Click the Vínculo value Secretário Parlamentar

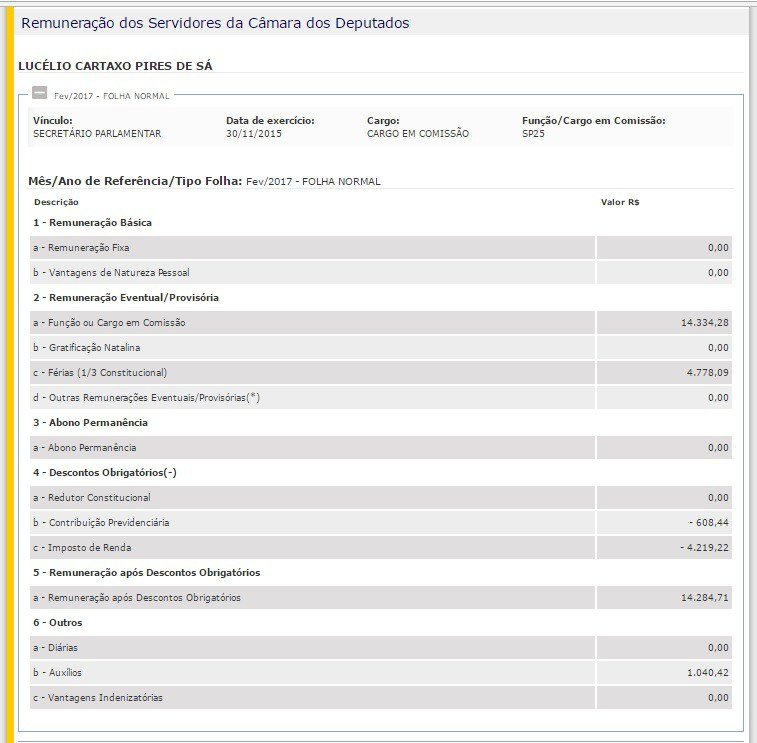[x=97, y=134]
